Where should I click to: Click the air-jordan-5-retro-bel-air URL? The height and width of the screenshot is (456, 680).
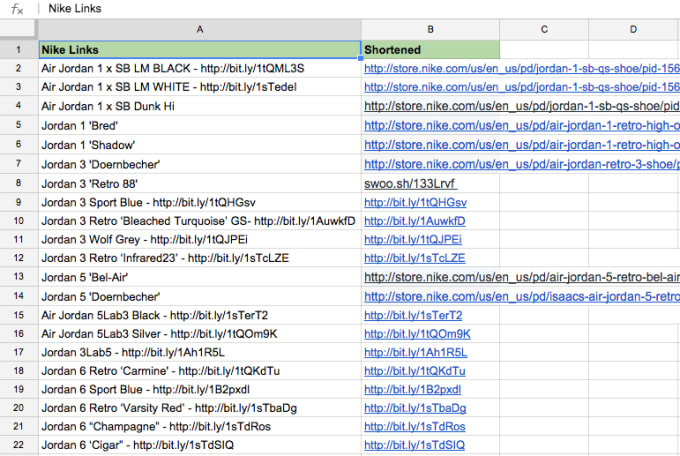522,277
